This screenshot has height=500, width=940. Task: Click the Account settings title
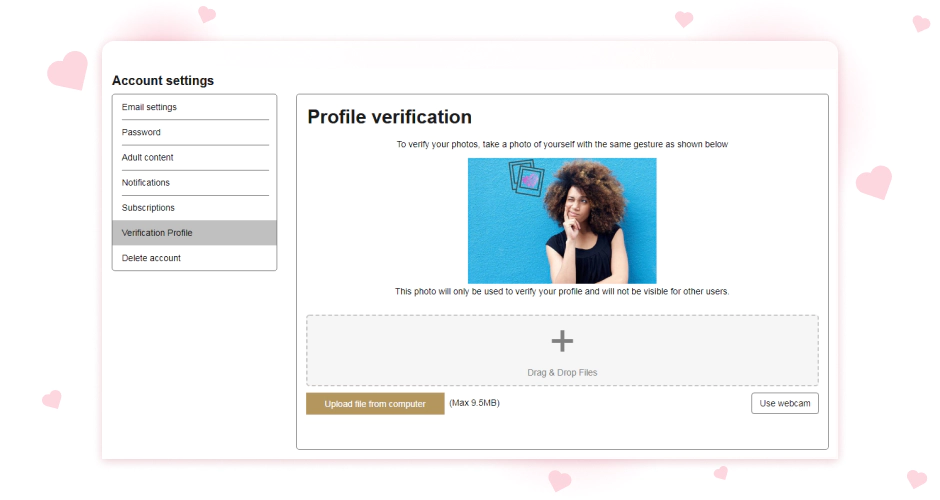(163, 81)
